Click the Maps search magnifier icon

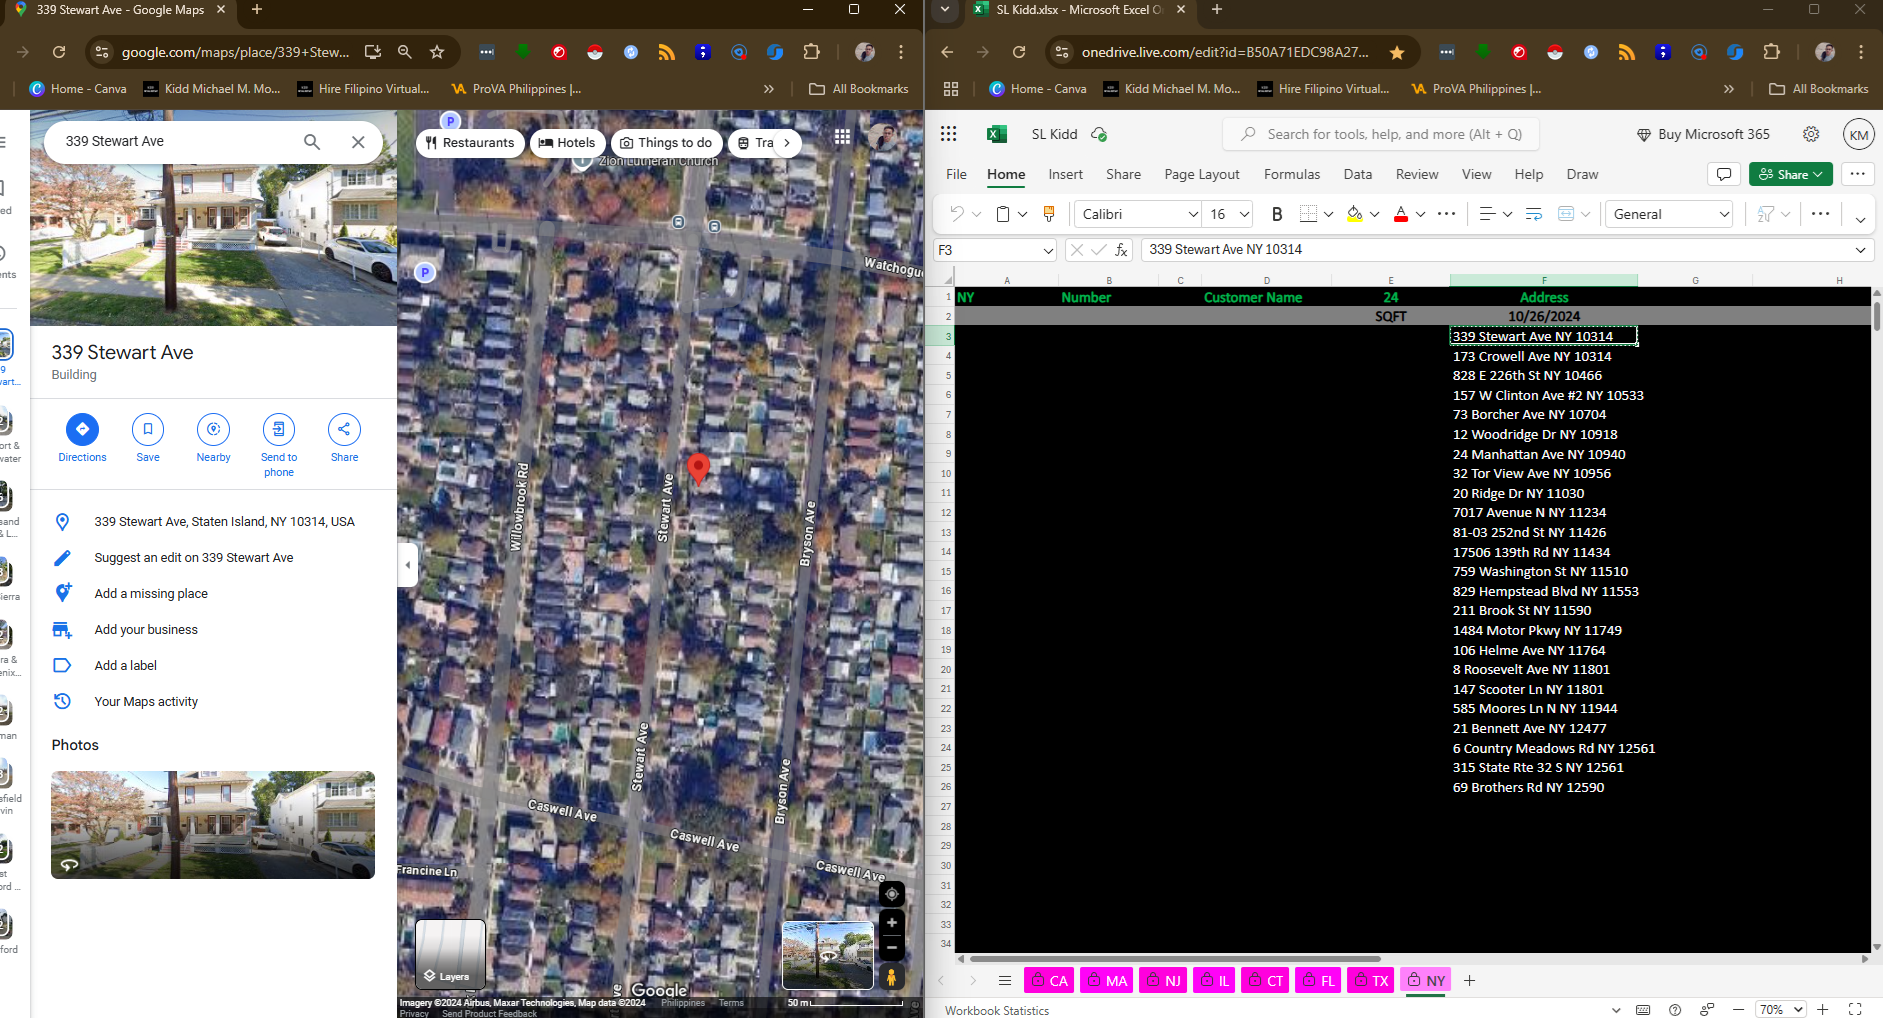pos(312,142)
